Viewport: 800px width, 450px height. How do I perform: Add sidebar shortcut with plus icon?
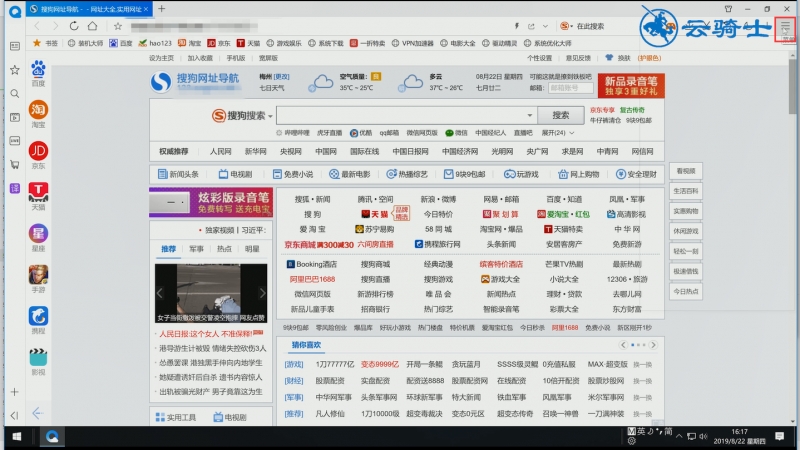[15, 392]
